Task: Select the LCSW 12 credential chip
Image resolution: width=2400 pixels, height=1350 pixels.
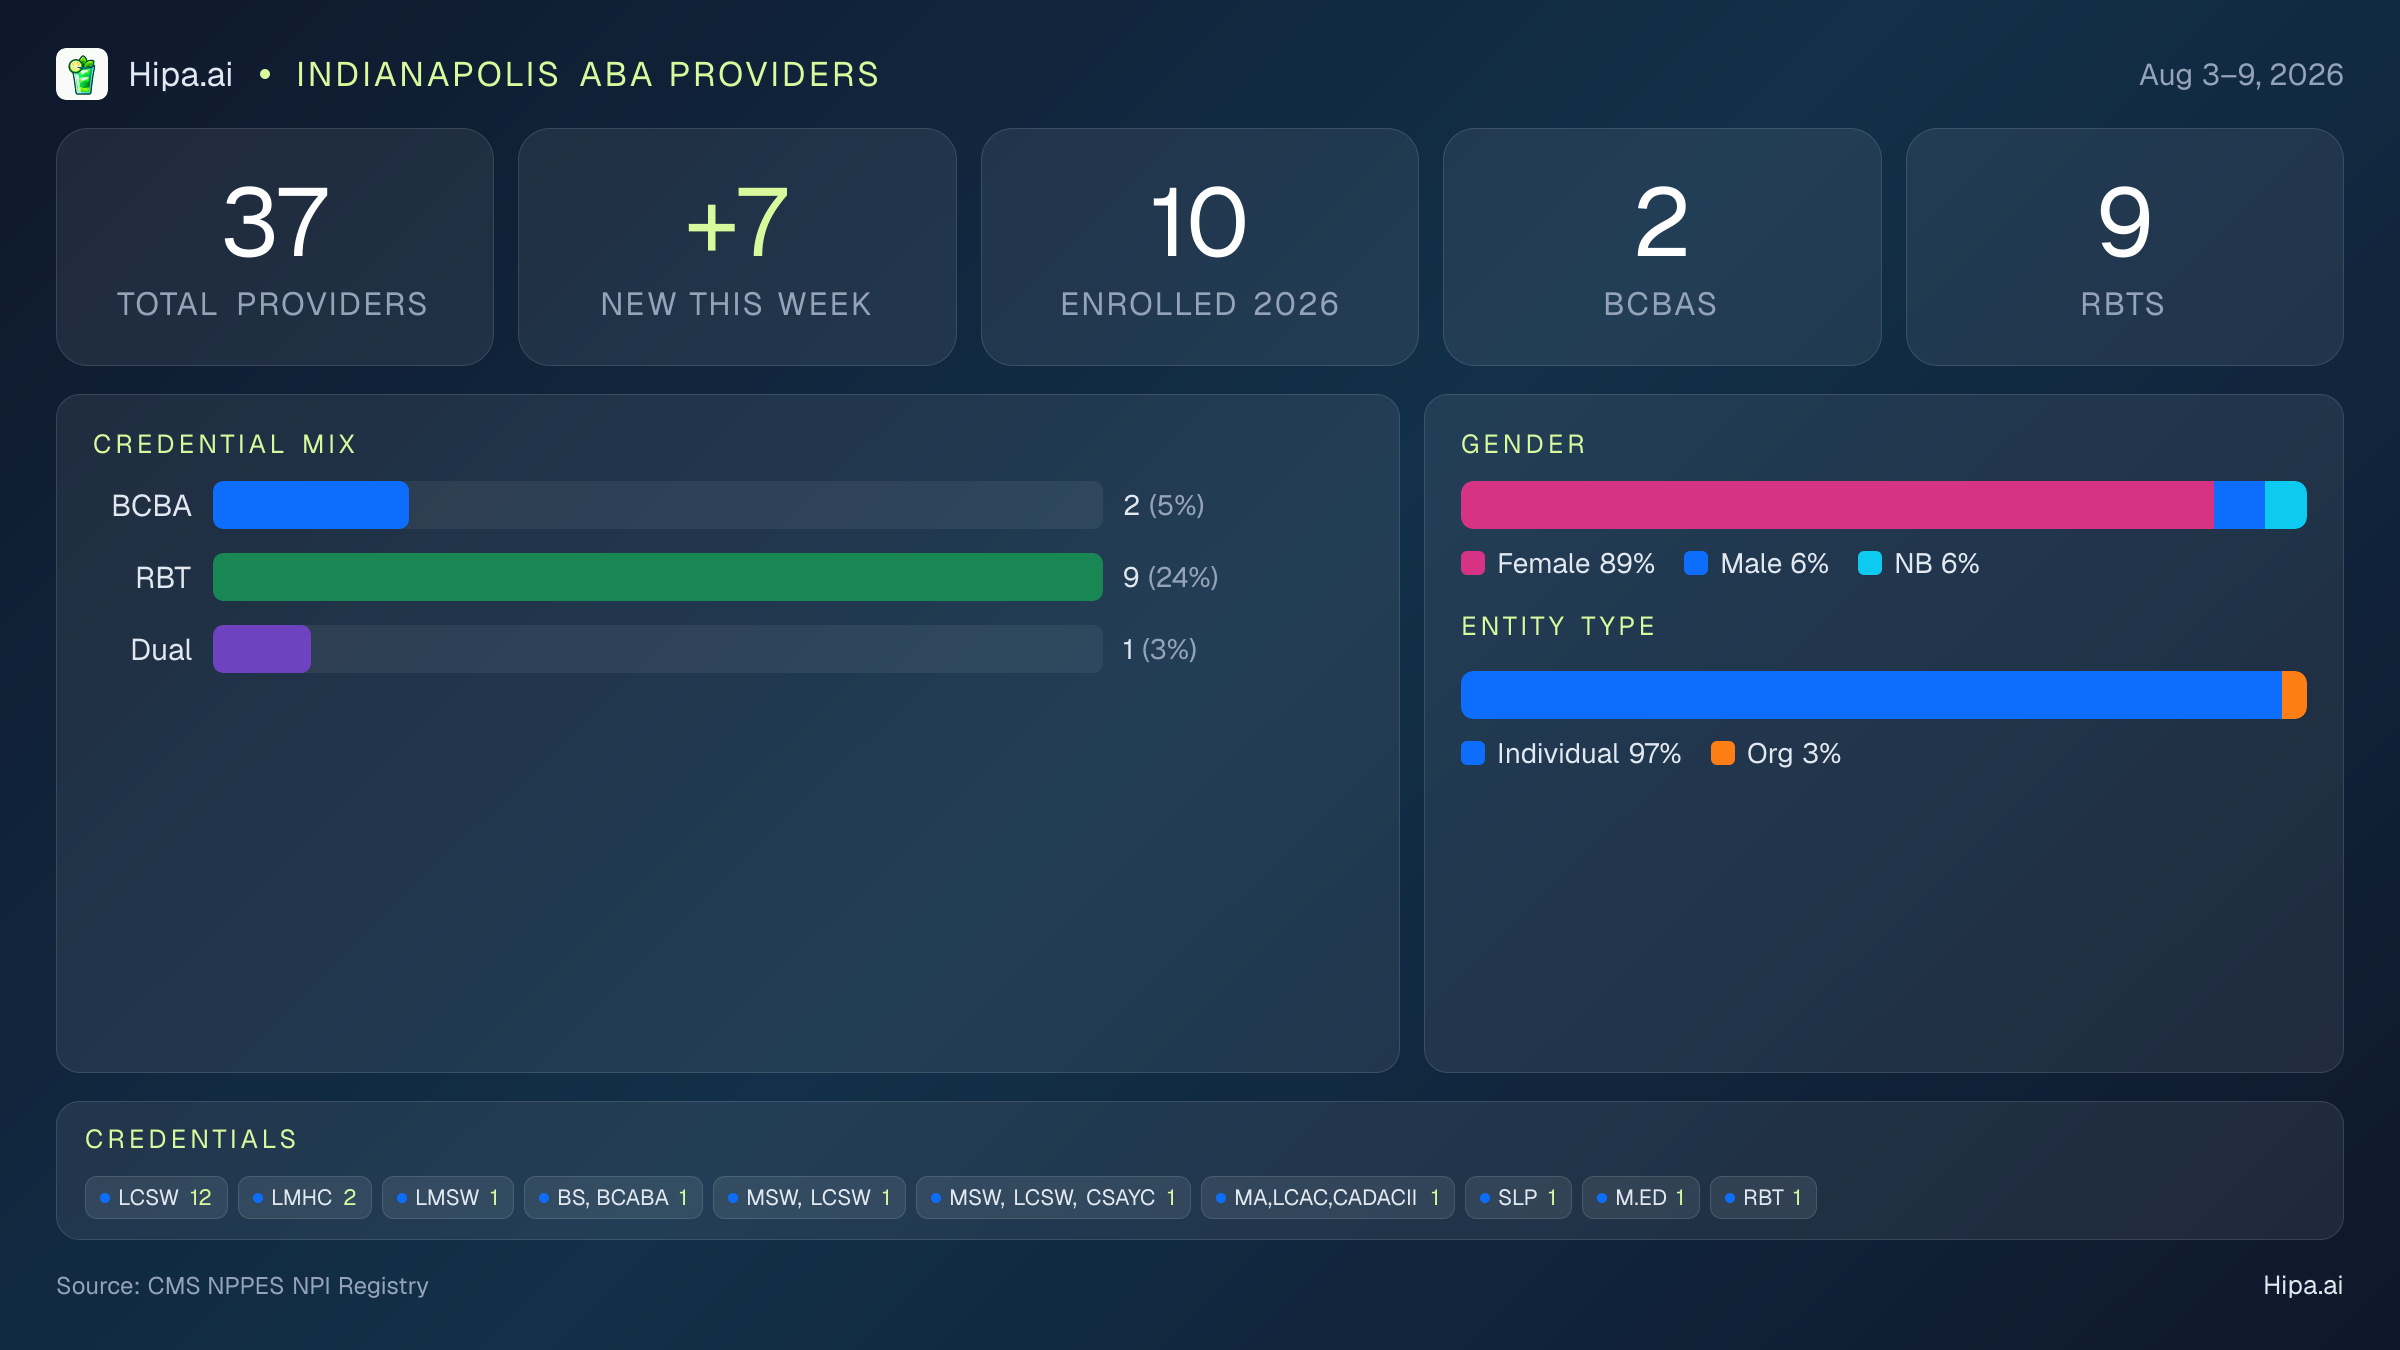Action: tap(156, 1197)
